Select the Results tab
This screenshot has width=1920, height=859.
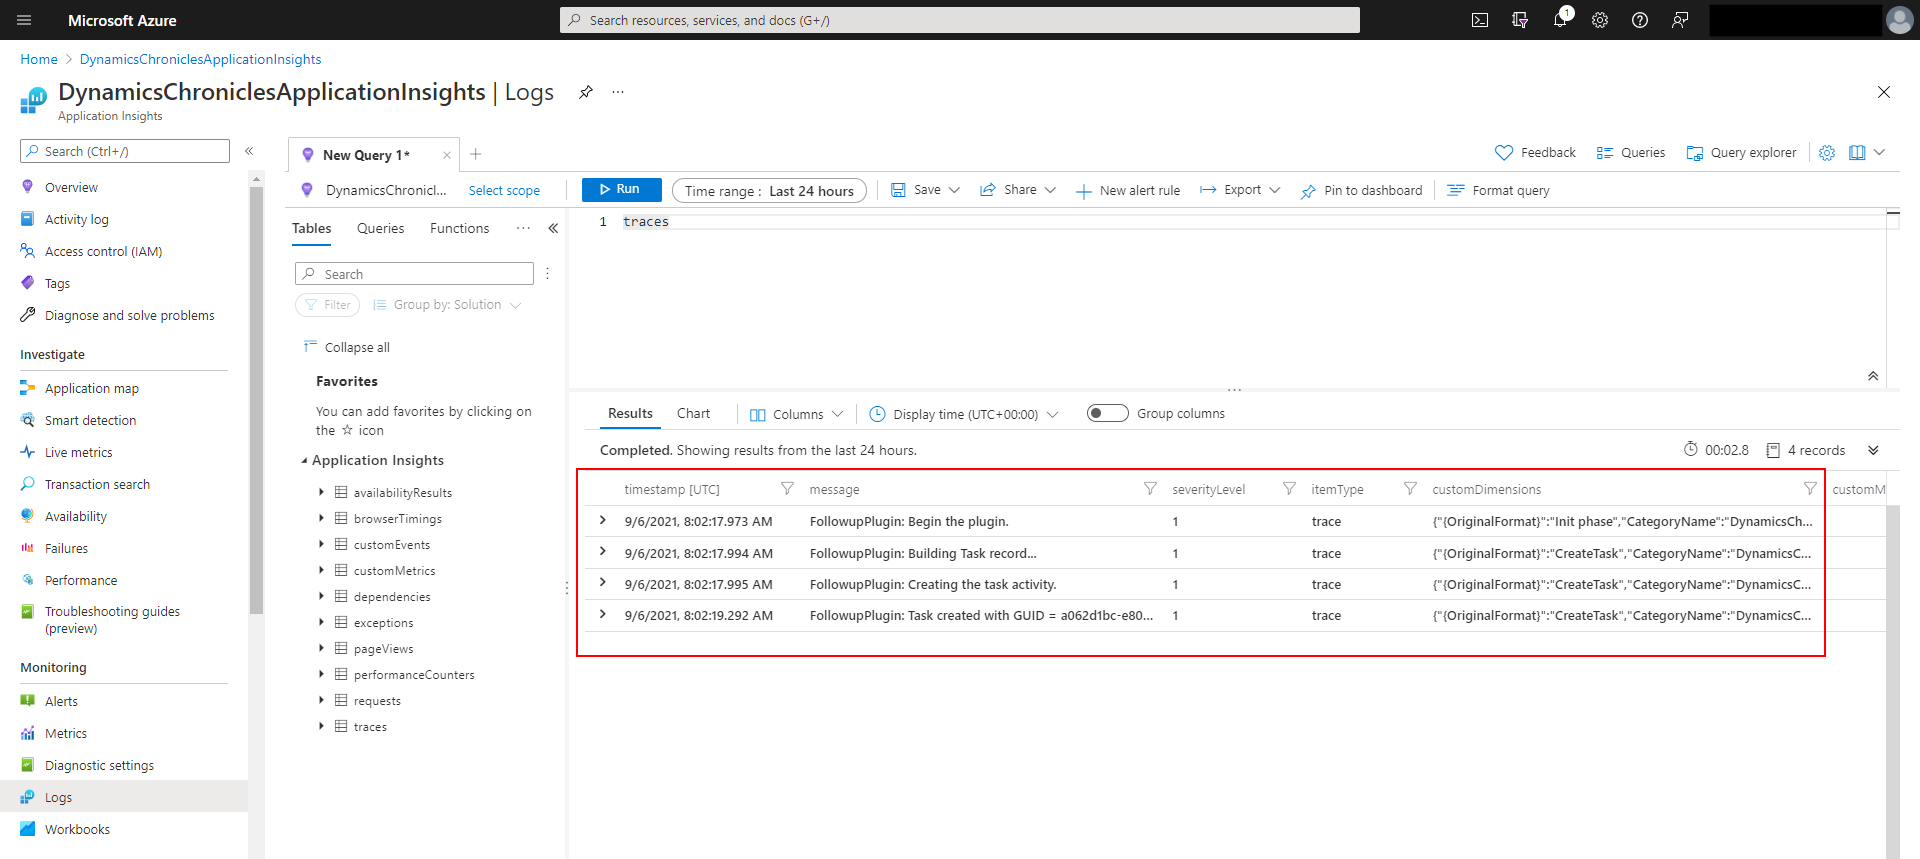tap(630, 413)
